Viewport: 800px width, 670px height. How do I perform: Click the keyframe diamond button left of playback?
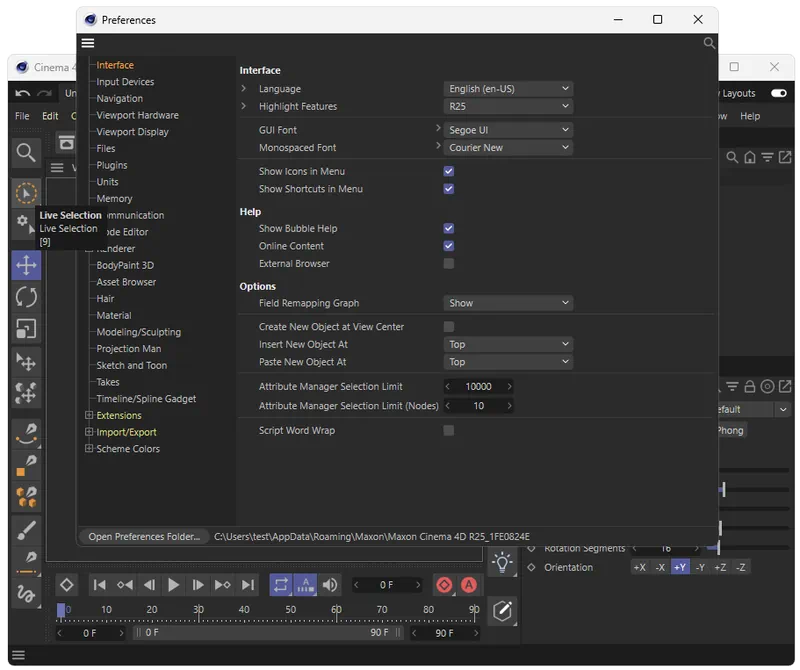coord(66,585)
